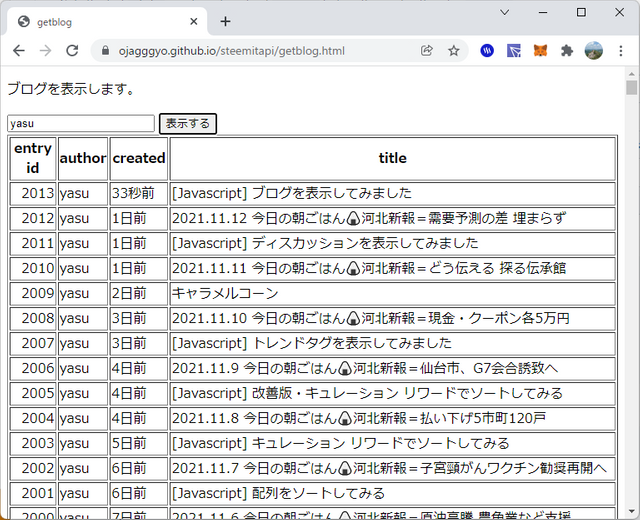Image resolution: width=640 pixels, height=520 pixels.
Task: Maximize the browser window
Action: click(x=581, y=12)
